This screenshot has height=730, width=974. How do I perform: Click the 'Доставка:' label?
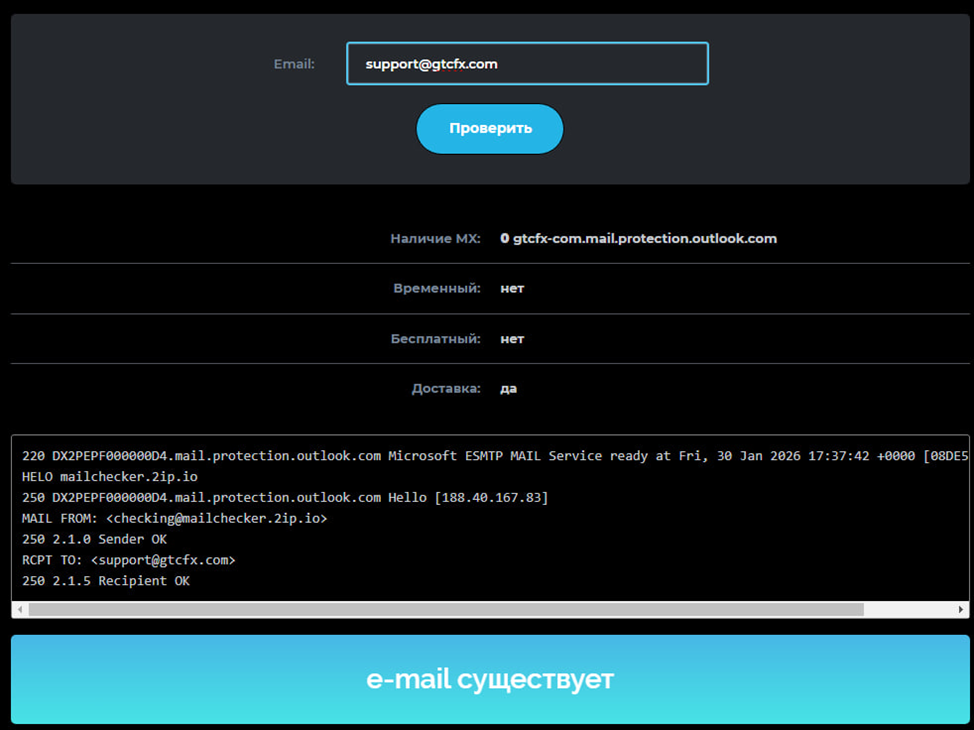(446, 389)
